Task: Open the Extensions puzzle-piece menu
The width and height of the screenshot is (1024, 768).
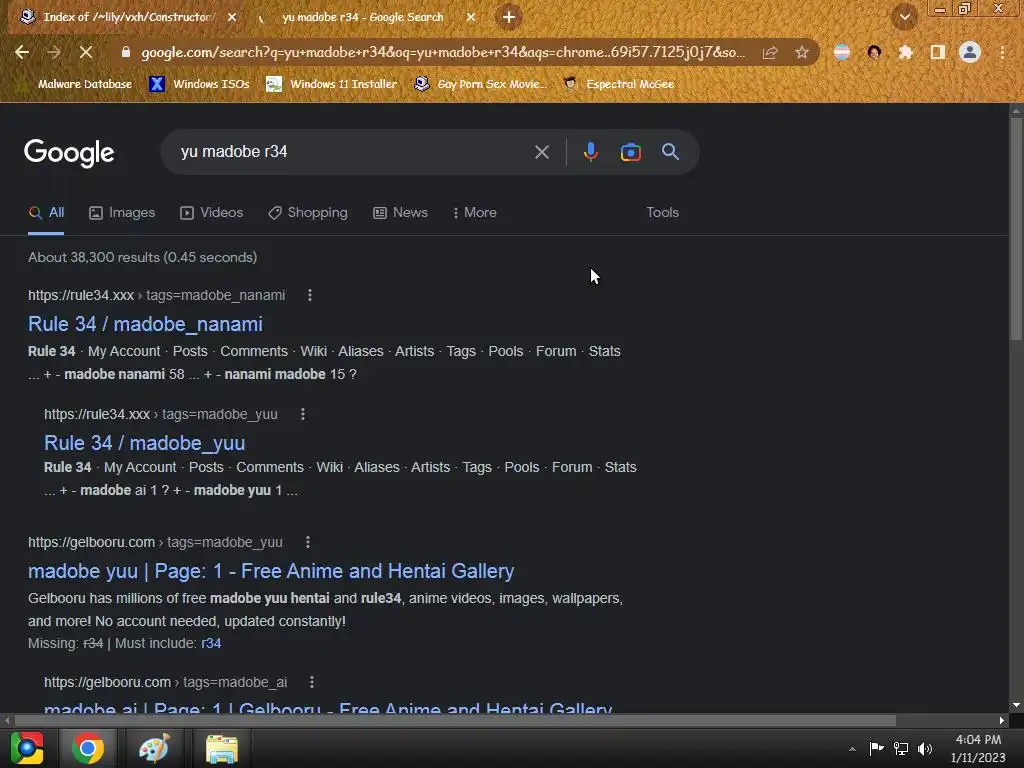Action: click(x=905, y=52)
